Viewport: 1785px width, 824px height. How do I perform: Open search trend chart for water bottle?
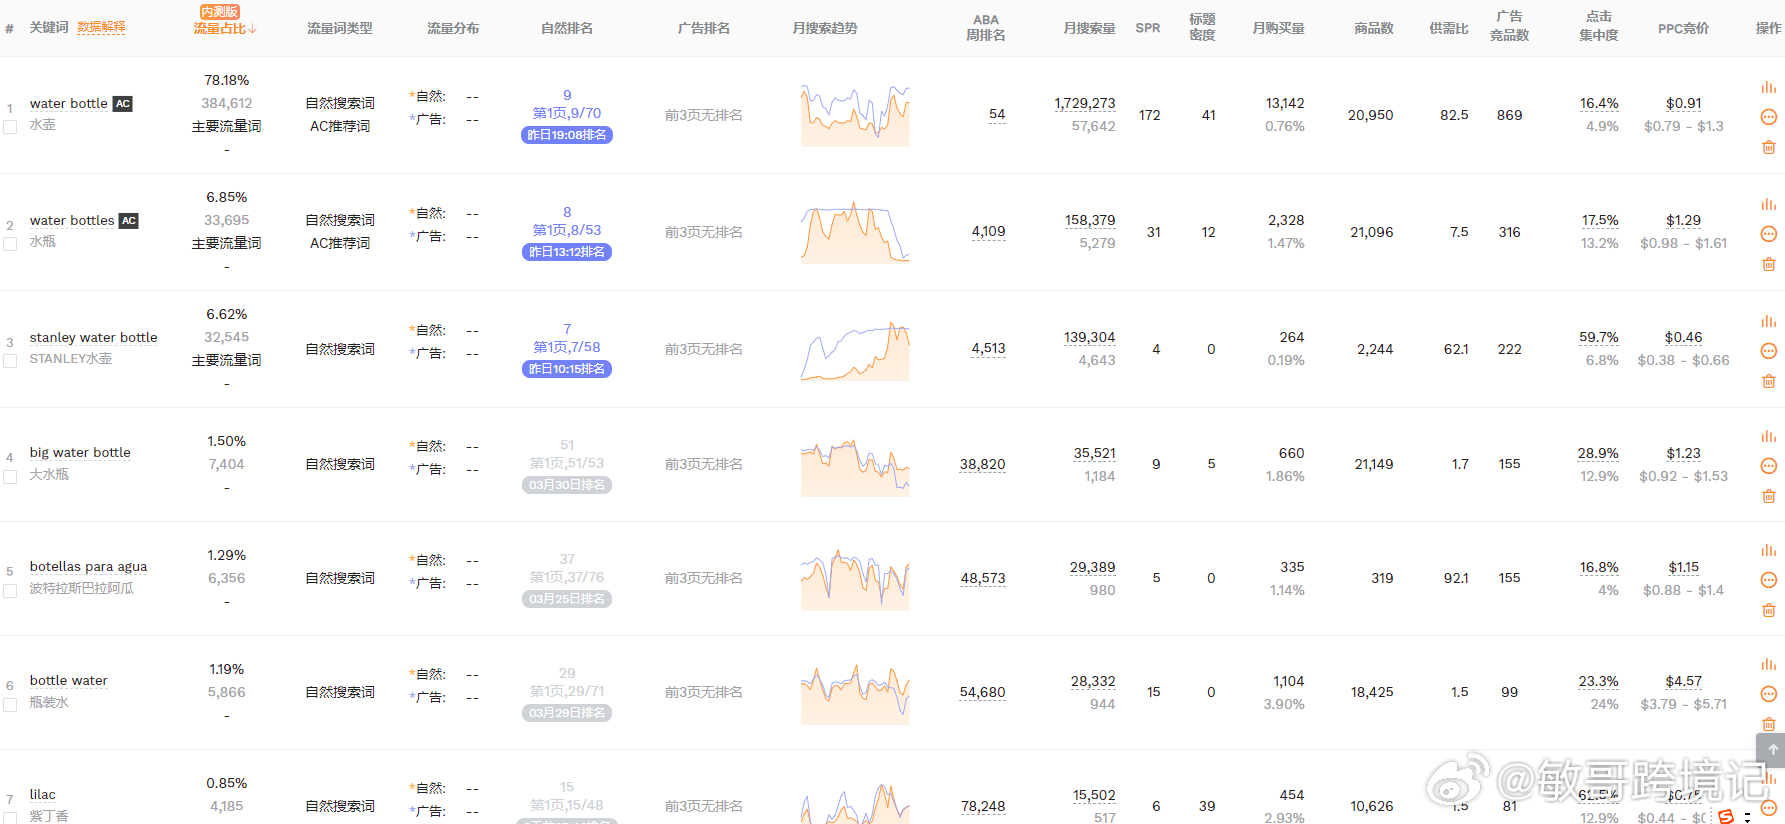pos(855,115)
